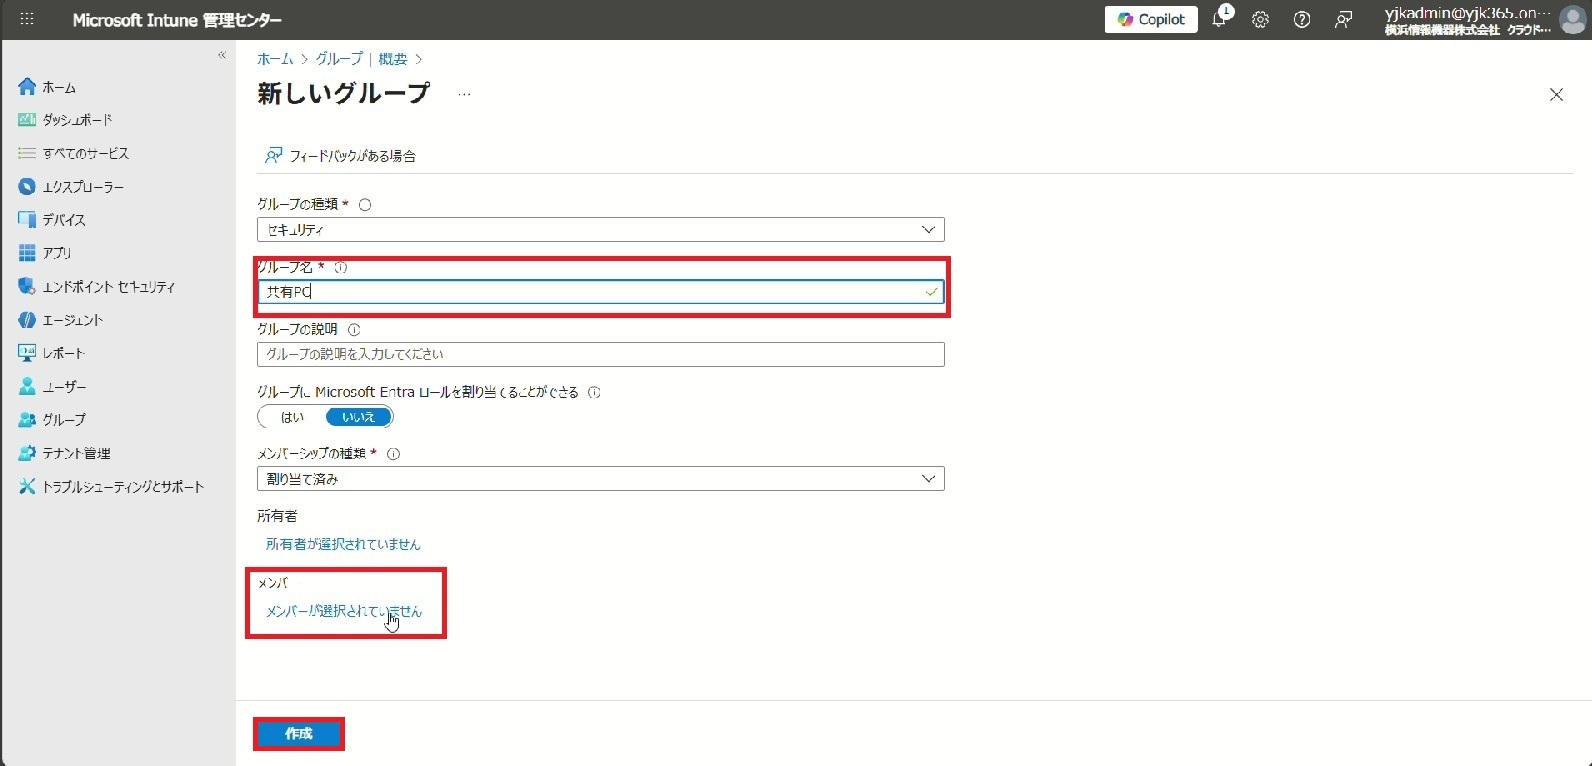Click info icon beside グループの説明
Viewport: 1592px width, 766px height.
[354, 329]
